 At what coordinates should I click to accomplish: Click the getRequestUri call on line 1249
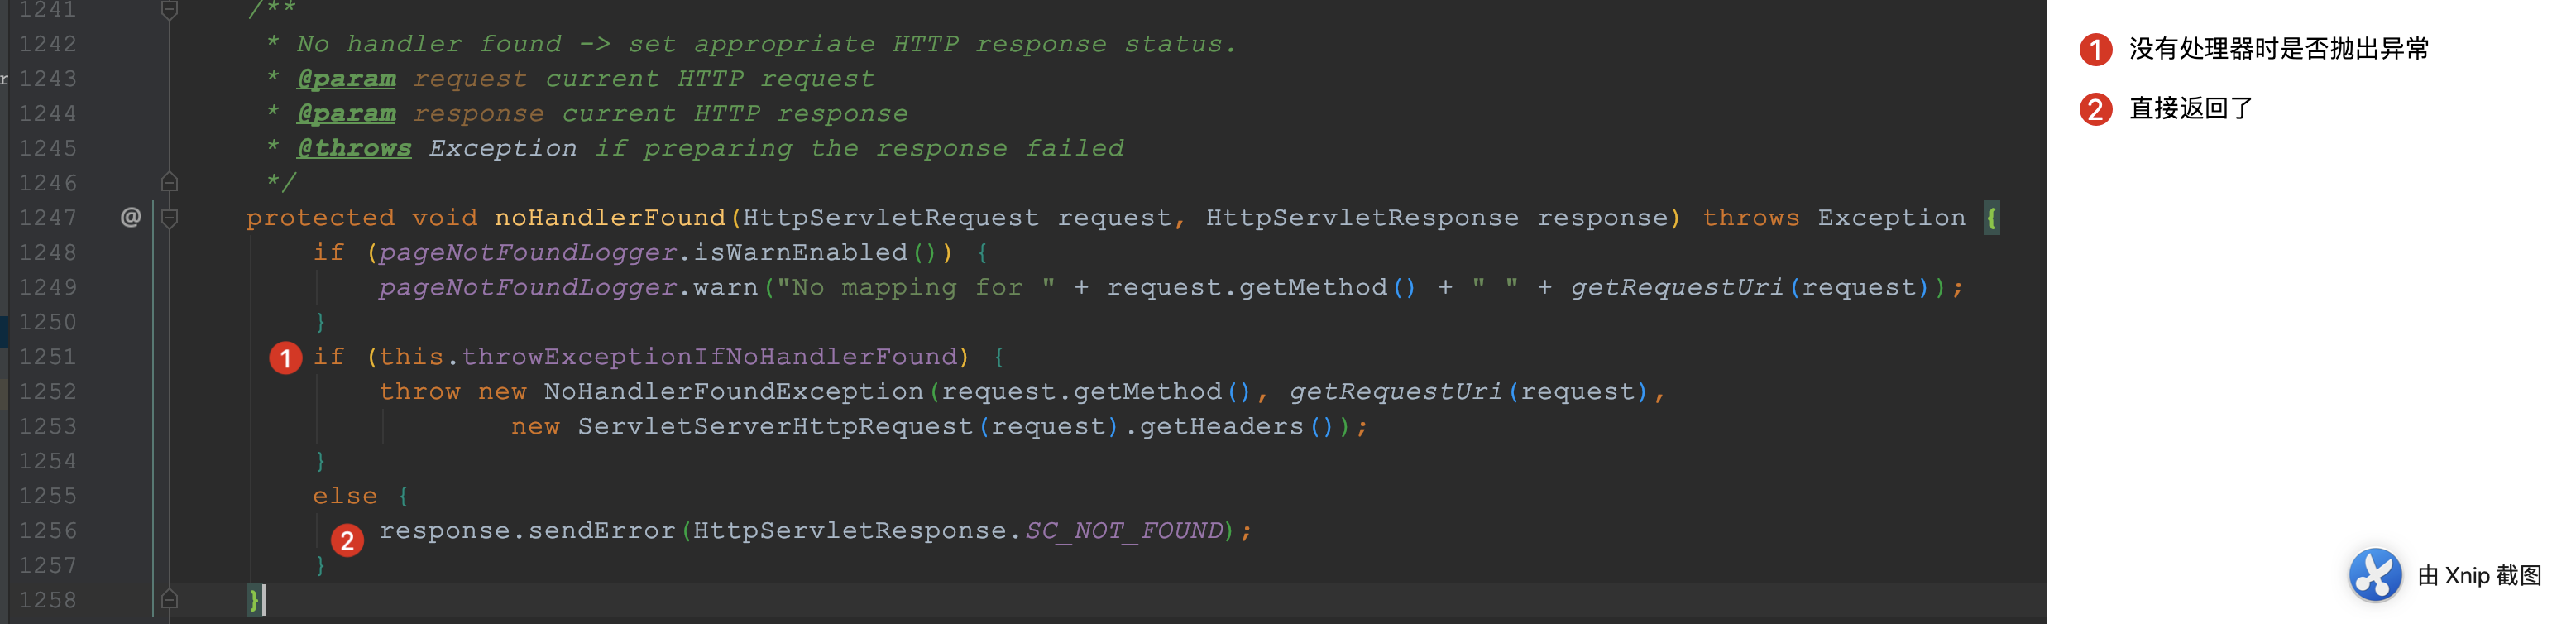[x=1677, y=287]
